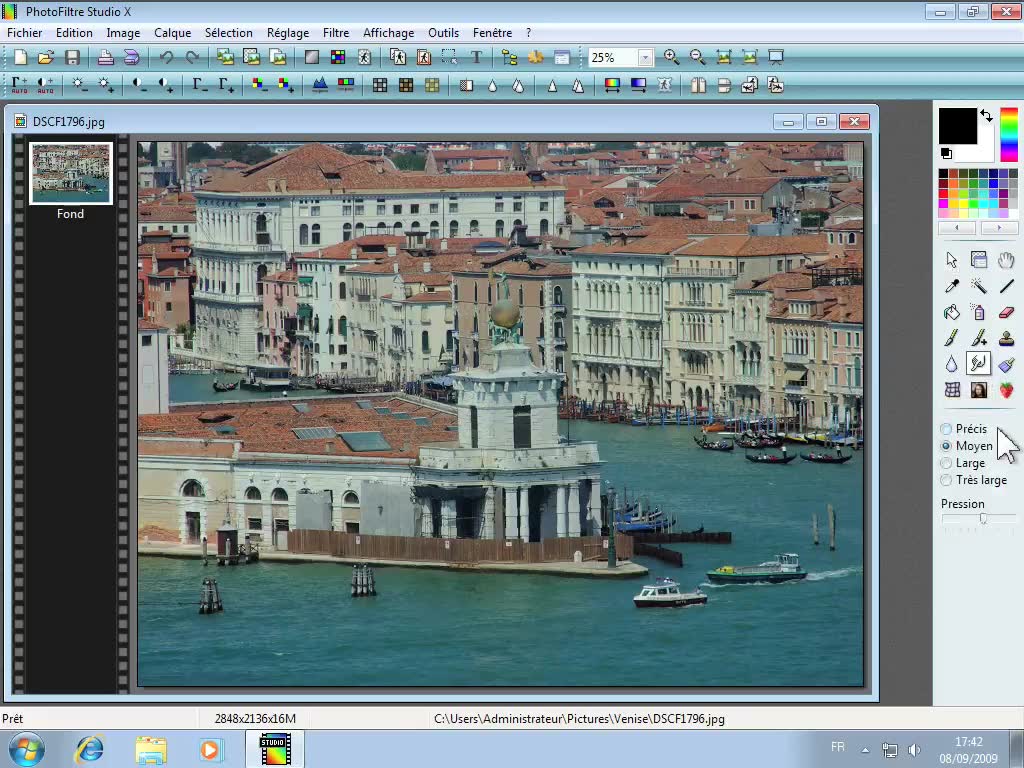Choose the Large radio option
The height and width of the screenshot is (768, 1024).
946,463
